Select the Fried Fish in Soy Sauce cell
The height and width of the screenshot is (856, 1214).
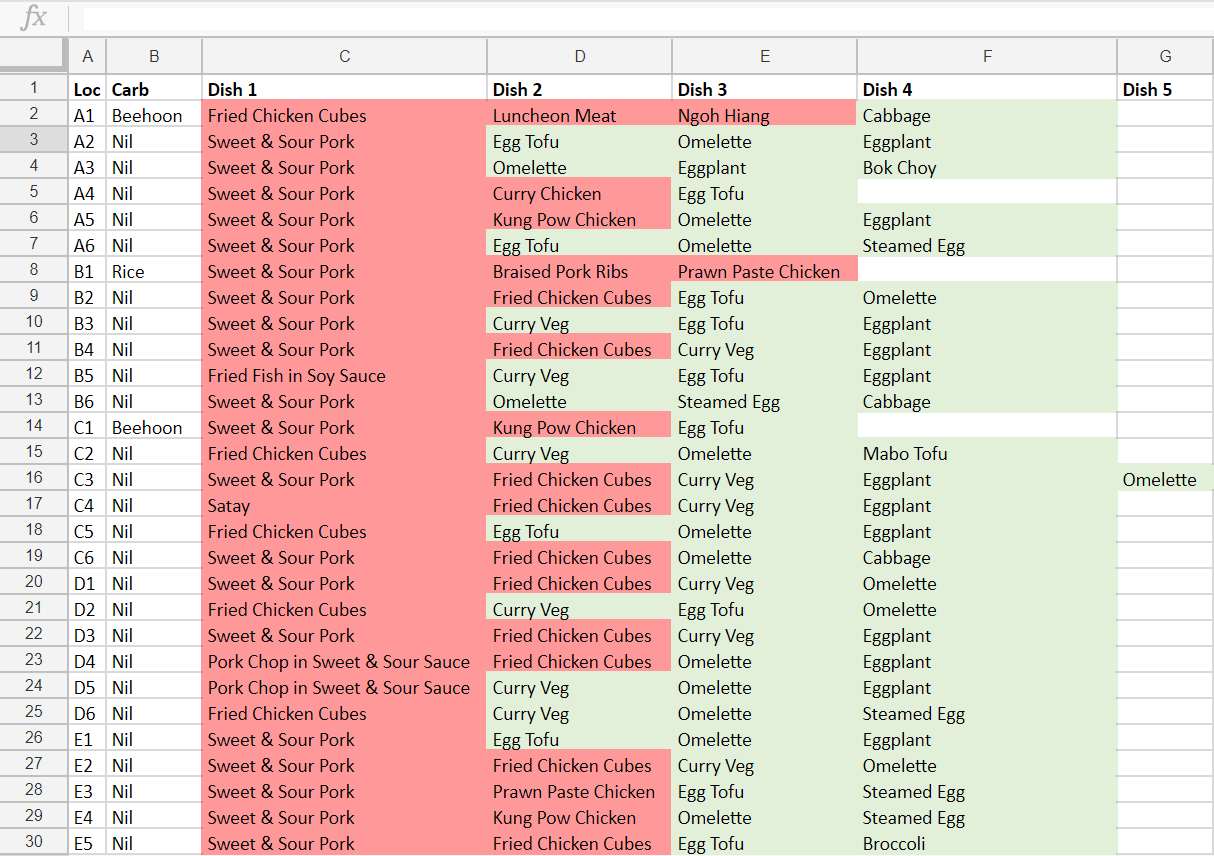(344, 376)
